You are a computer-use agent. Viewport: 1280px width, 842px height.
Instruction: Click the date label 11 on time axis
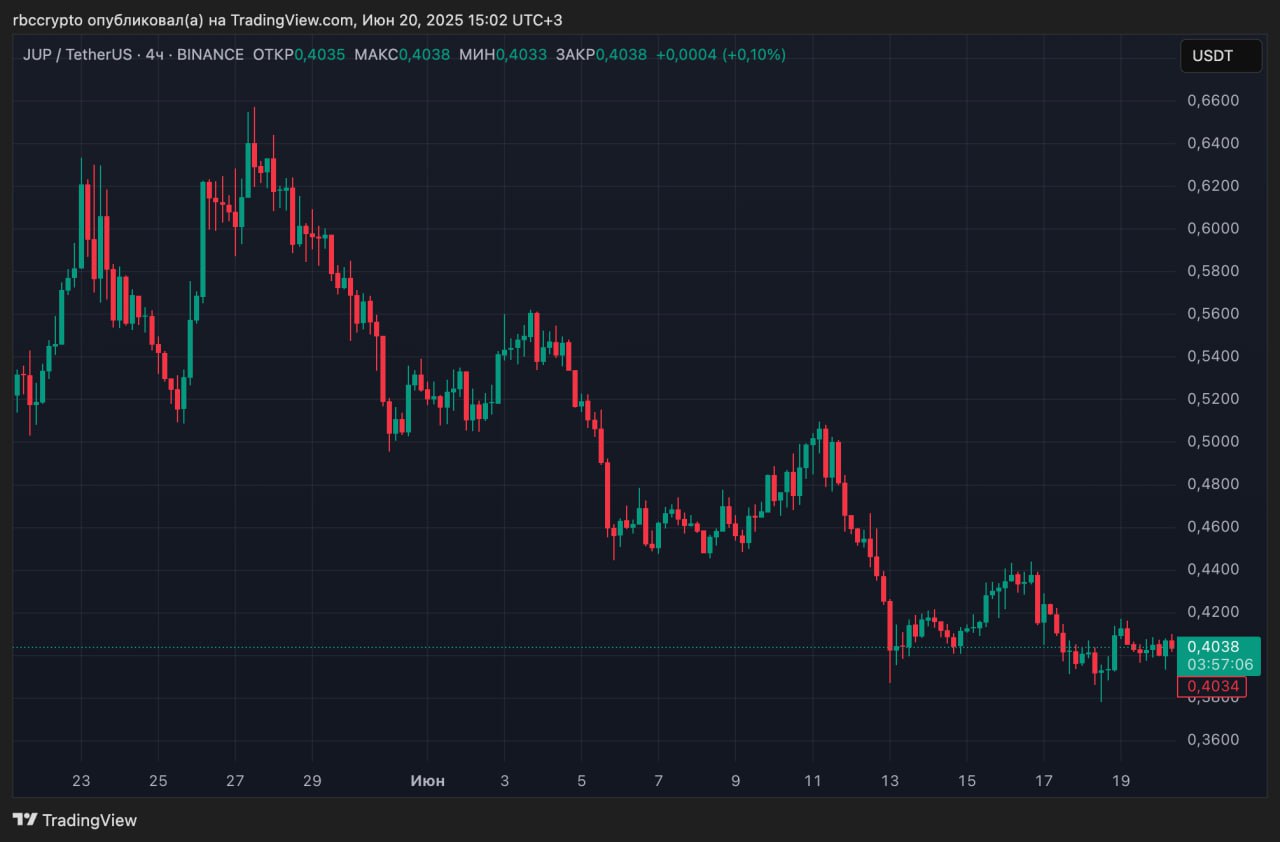click(812, 780)
